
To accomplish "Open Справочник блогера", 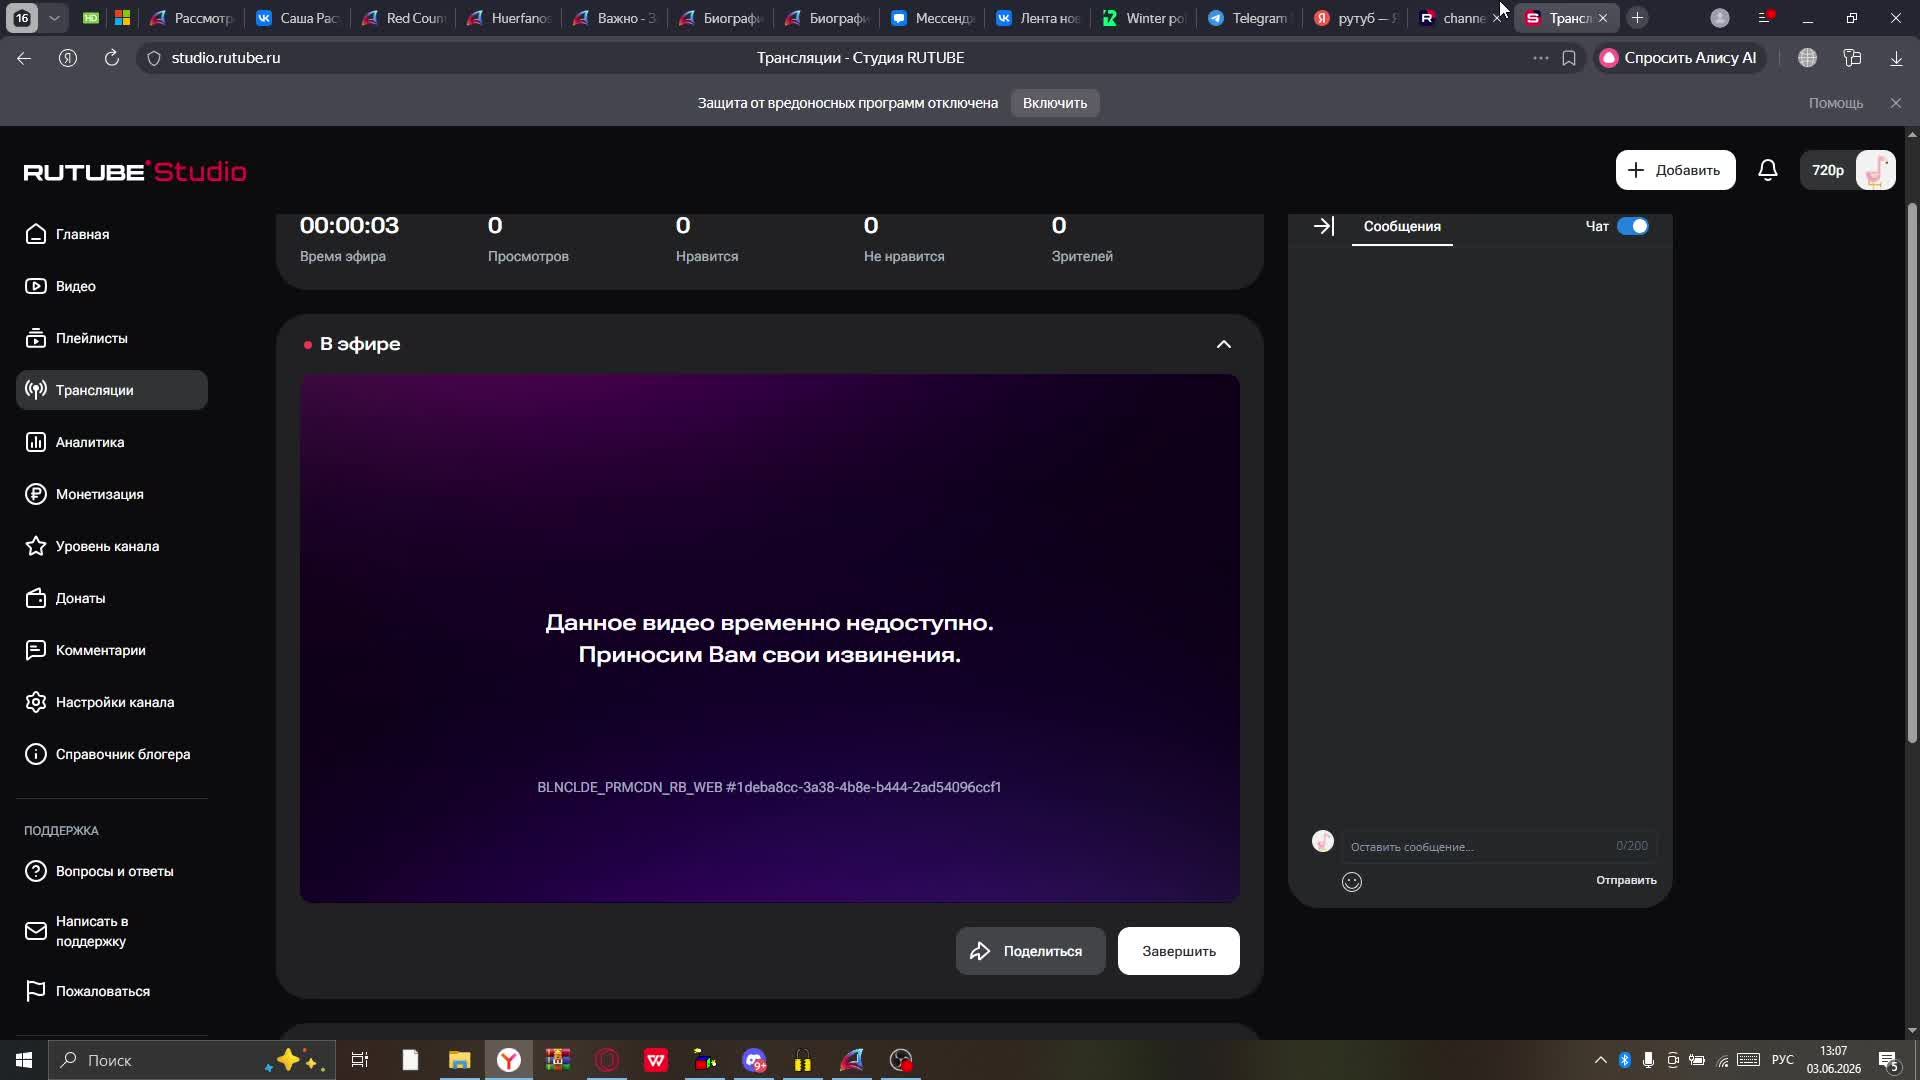I will point(112,754).
